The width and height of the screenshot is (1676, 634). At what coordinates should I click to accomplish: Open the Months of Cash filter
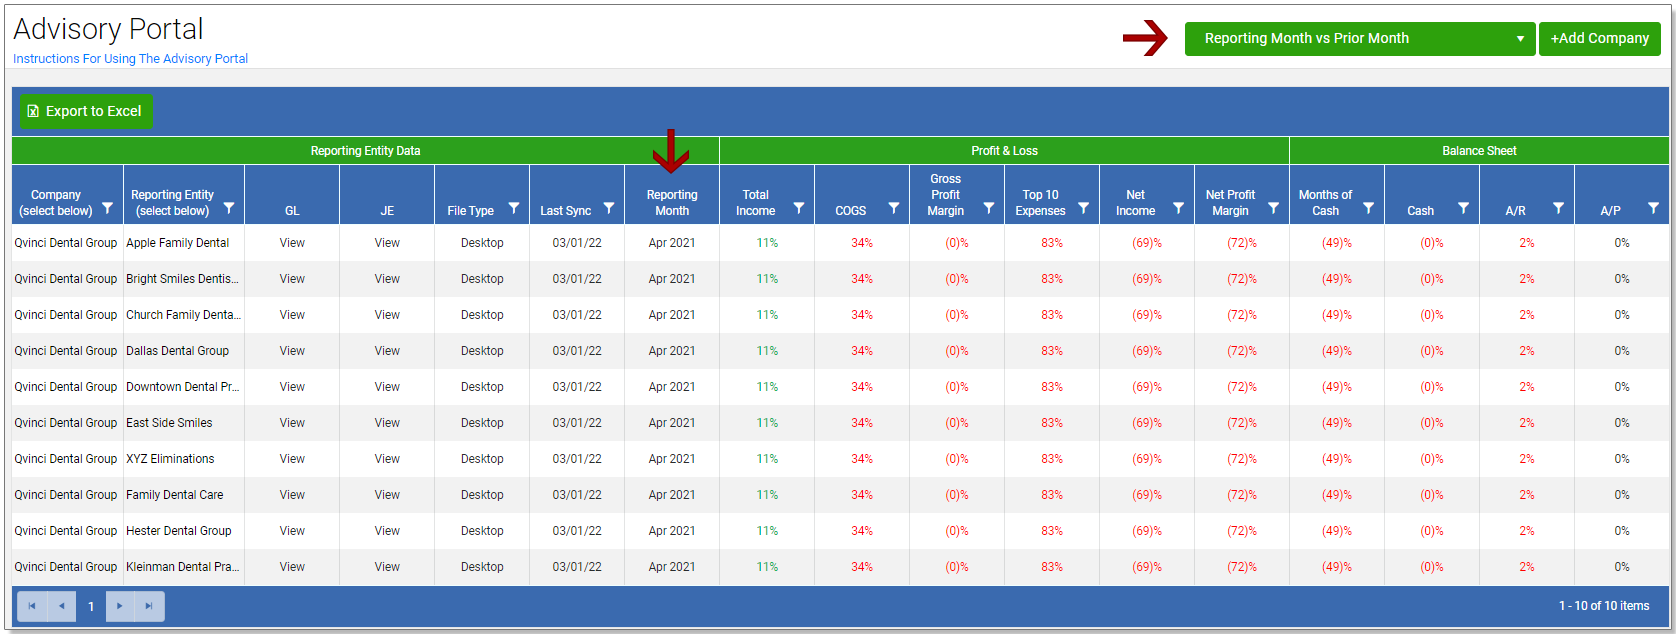coord(1369,208)
